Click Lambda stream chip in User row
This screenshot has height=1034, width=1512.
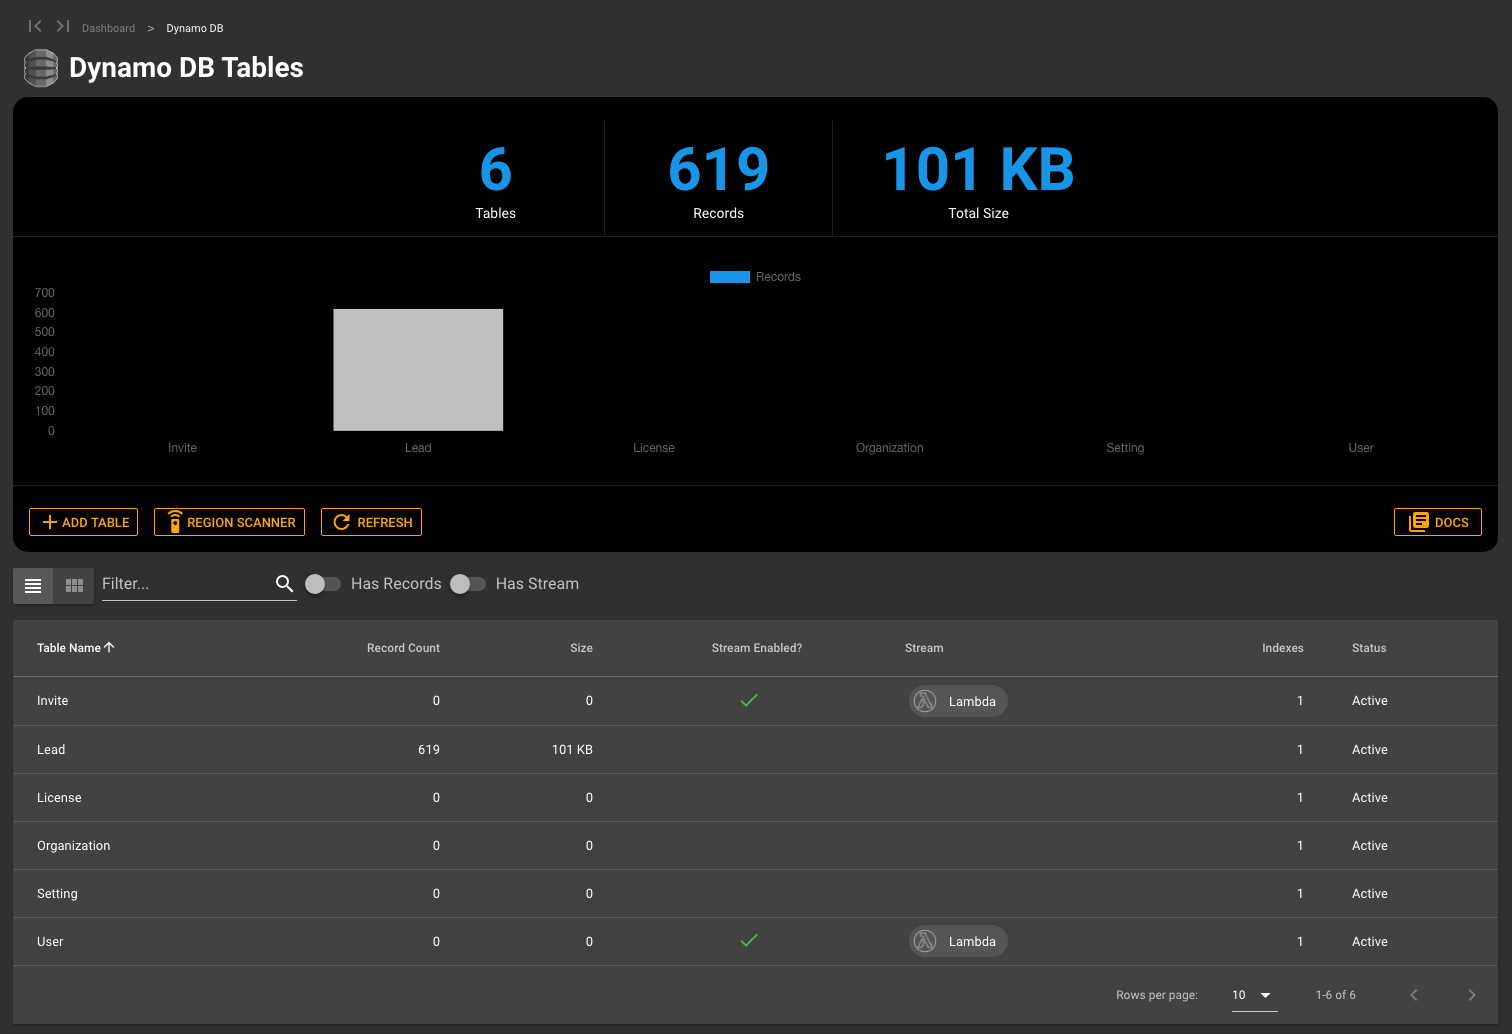point(958,941)
